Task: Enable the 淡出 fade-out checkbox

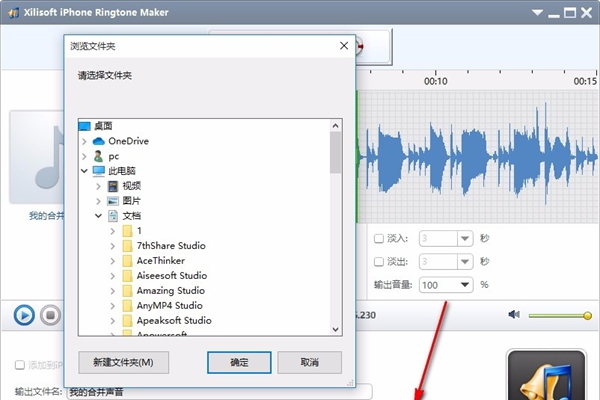Action: tap(379, 262)
